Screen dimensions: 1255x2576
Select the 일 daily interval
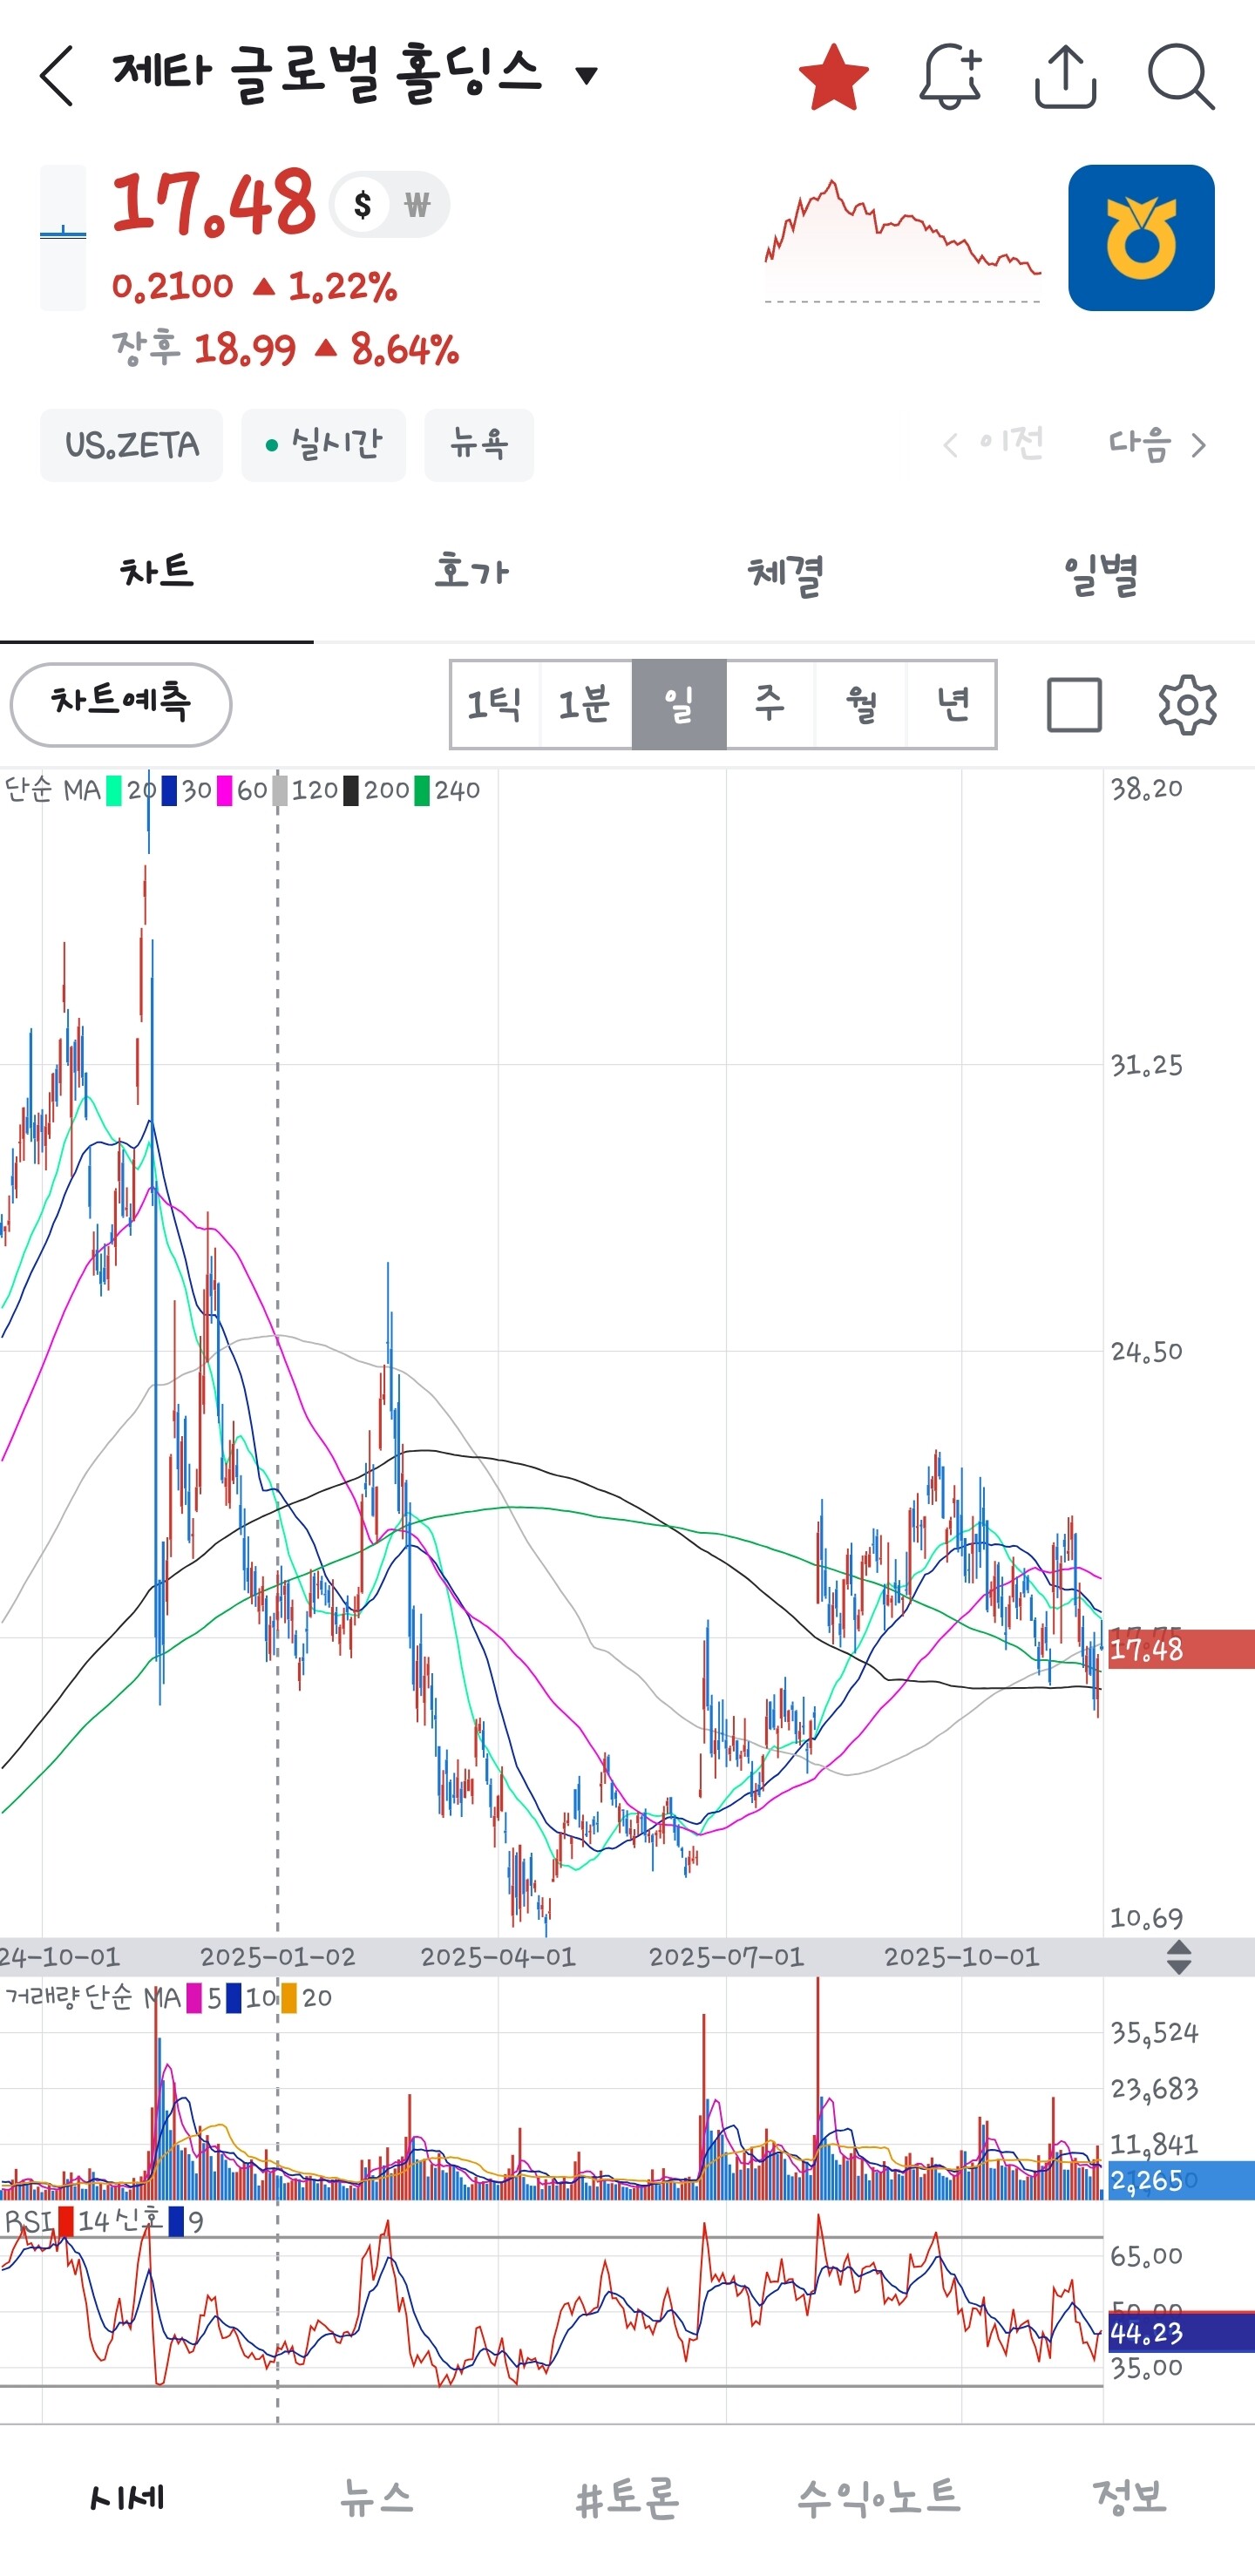coord(679,704)
